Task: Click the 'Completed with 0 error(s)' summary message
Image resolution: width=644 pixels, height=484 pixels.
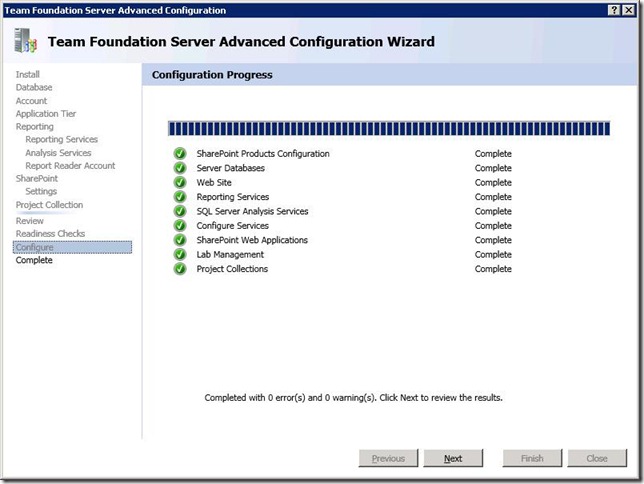Action: point(354,398)
